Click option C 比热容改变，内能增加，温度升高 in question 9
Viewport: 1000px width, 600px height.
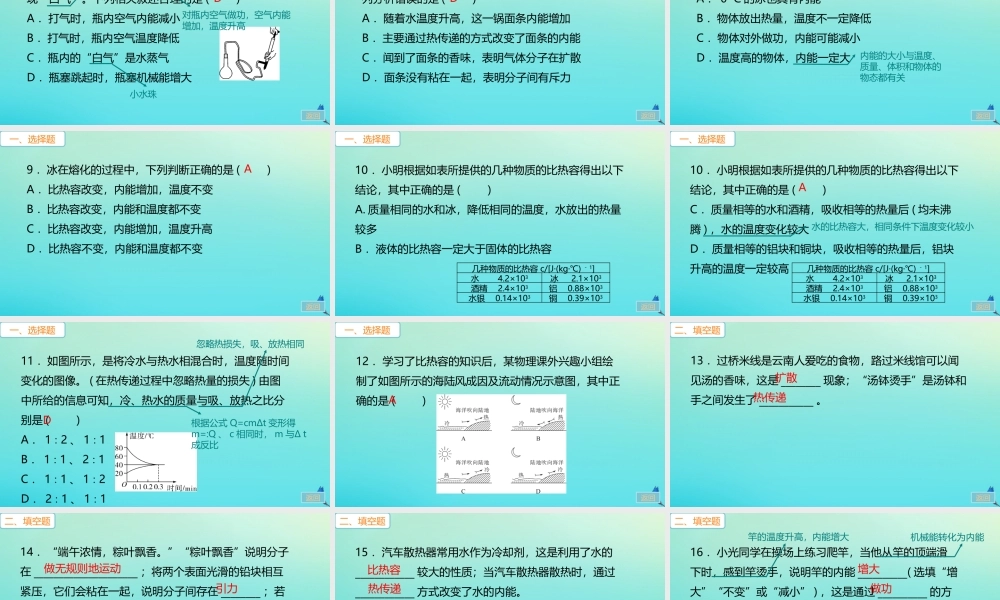(120, 229)
